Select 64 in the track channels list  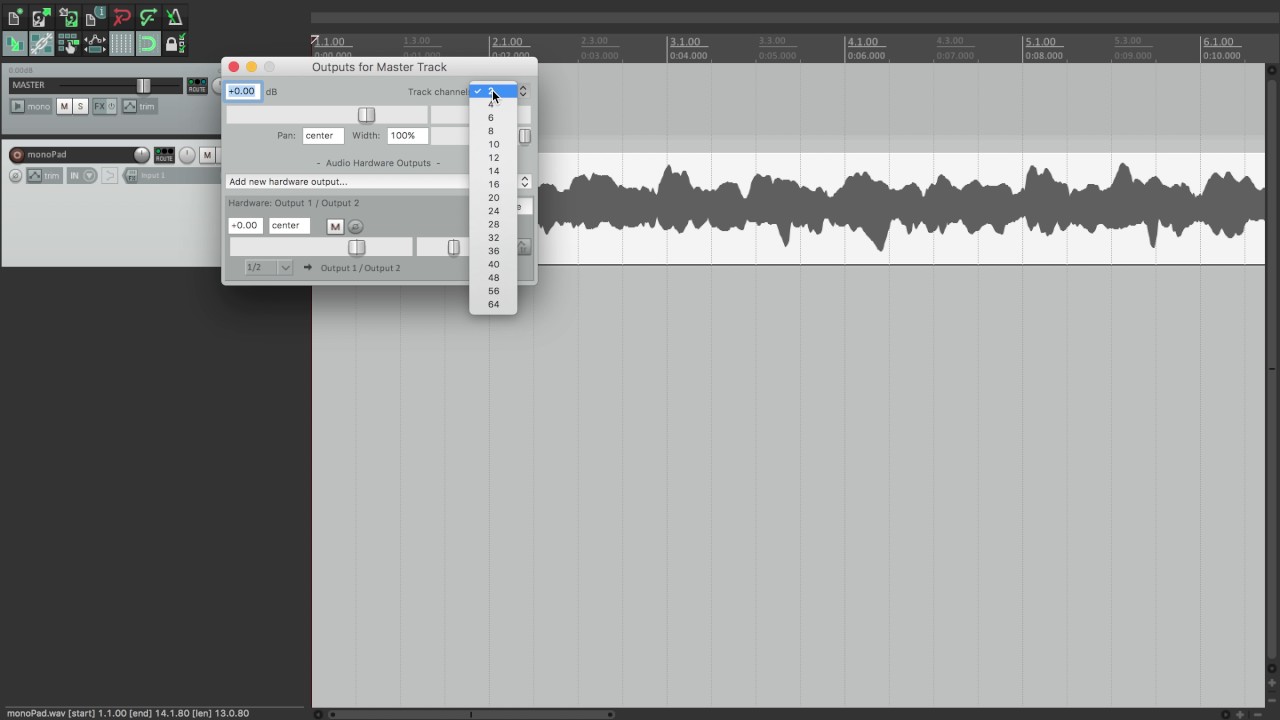[493, 304]
